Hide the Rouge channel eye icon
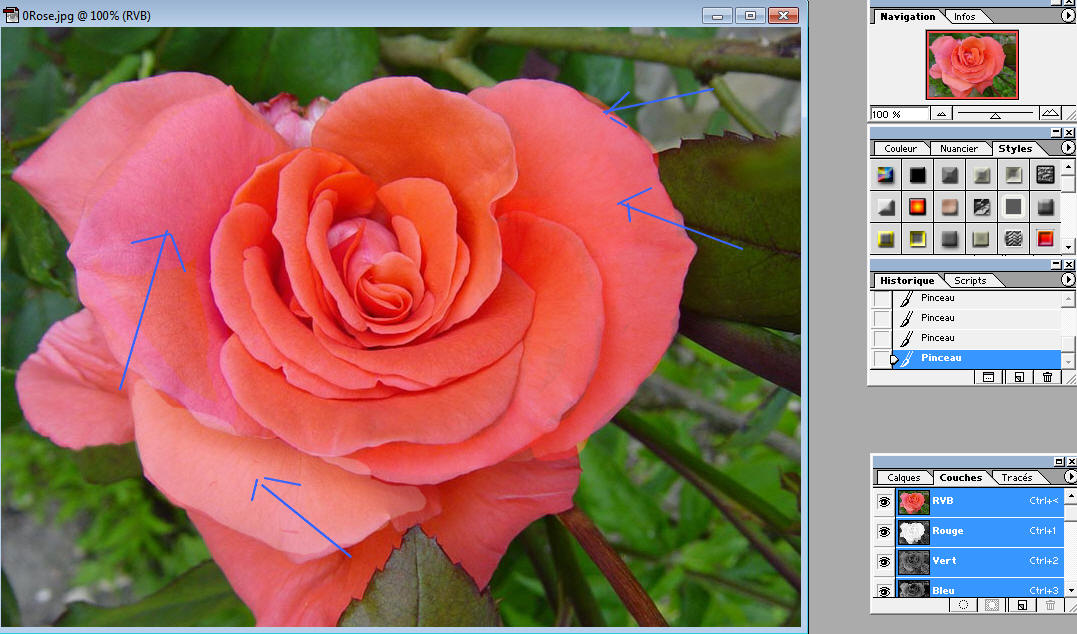The image size is (1077, 634). [x=884, y=532]
